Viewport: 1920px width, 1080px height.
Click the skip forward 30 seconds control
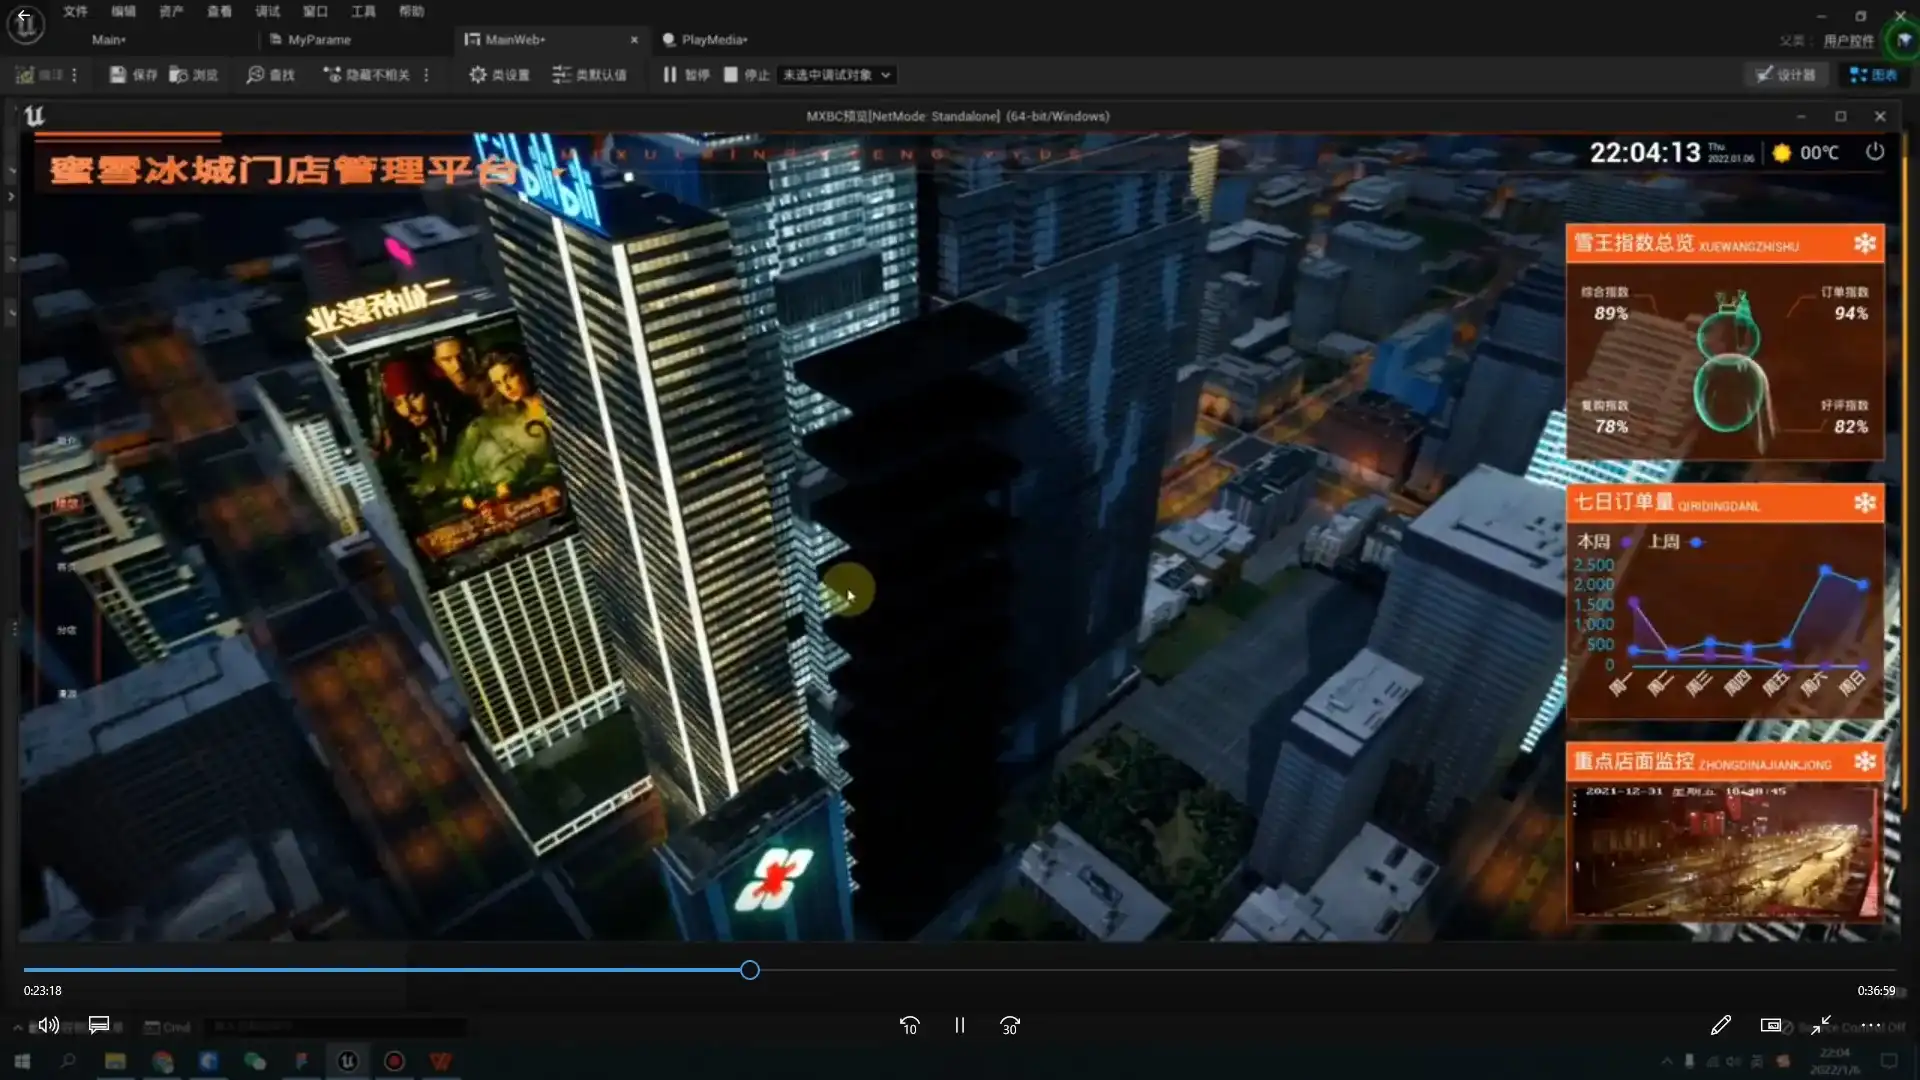point(1009,1025)
